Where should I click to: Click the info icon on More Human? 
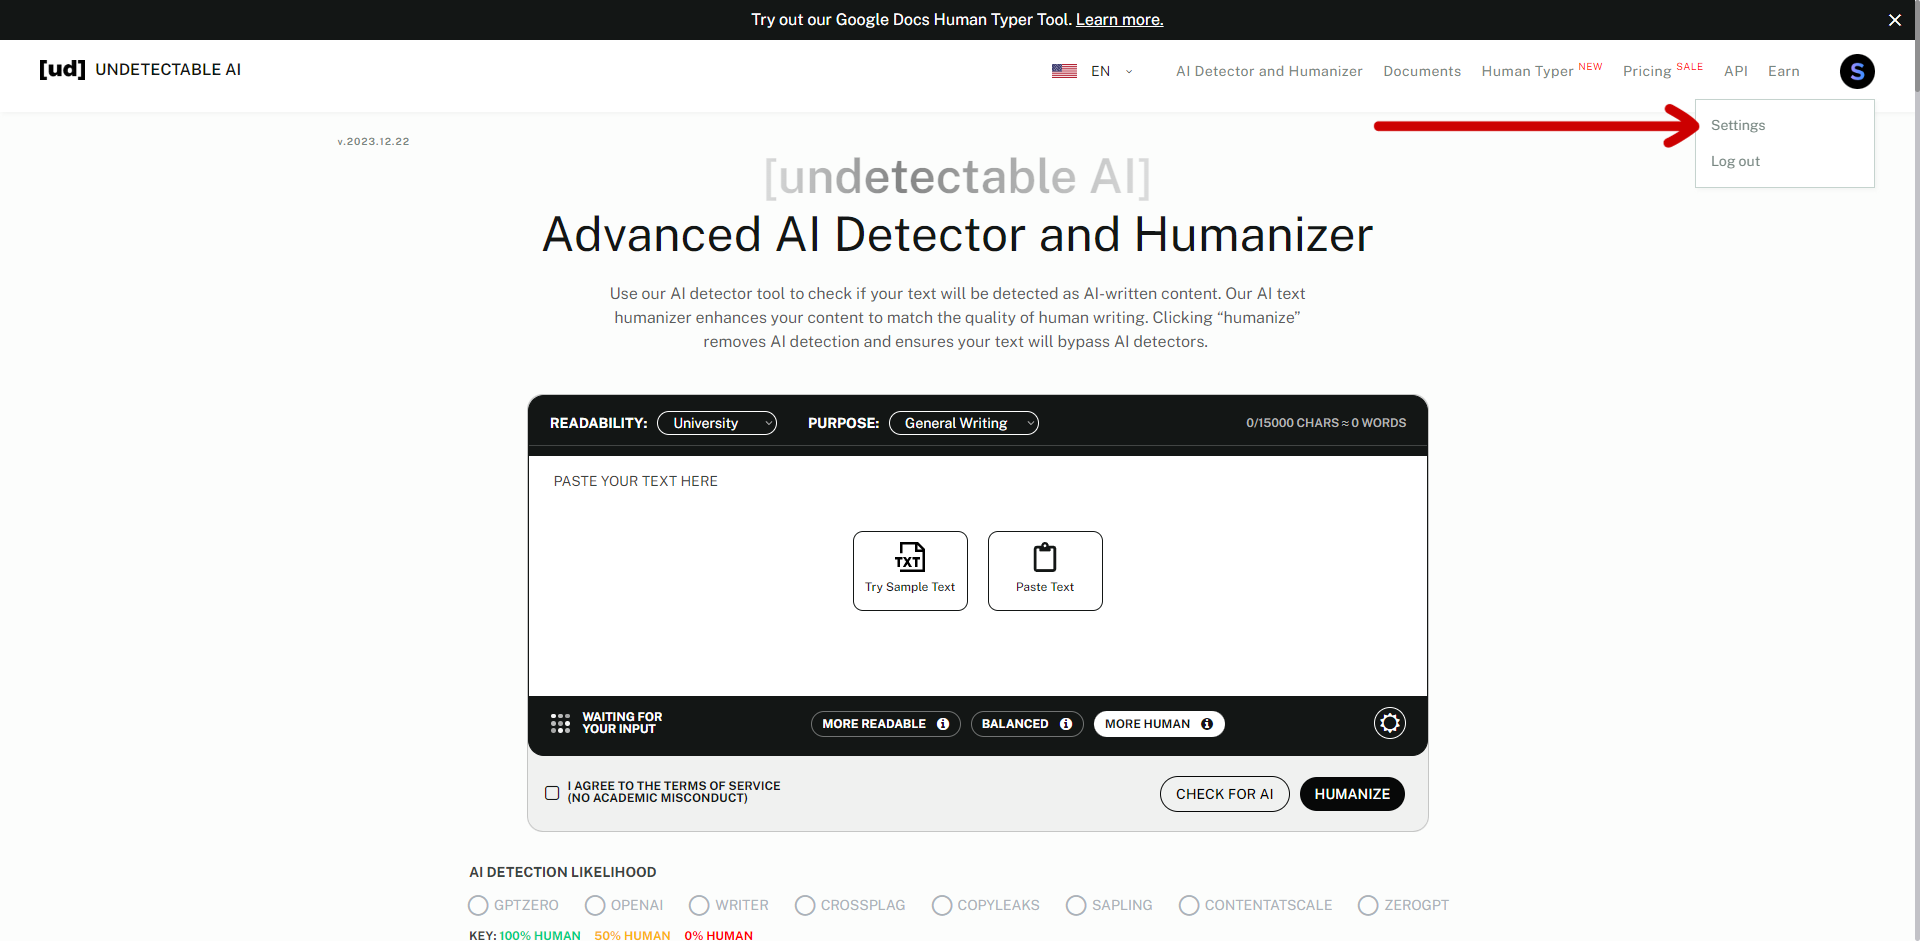1207,724
